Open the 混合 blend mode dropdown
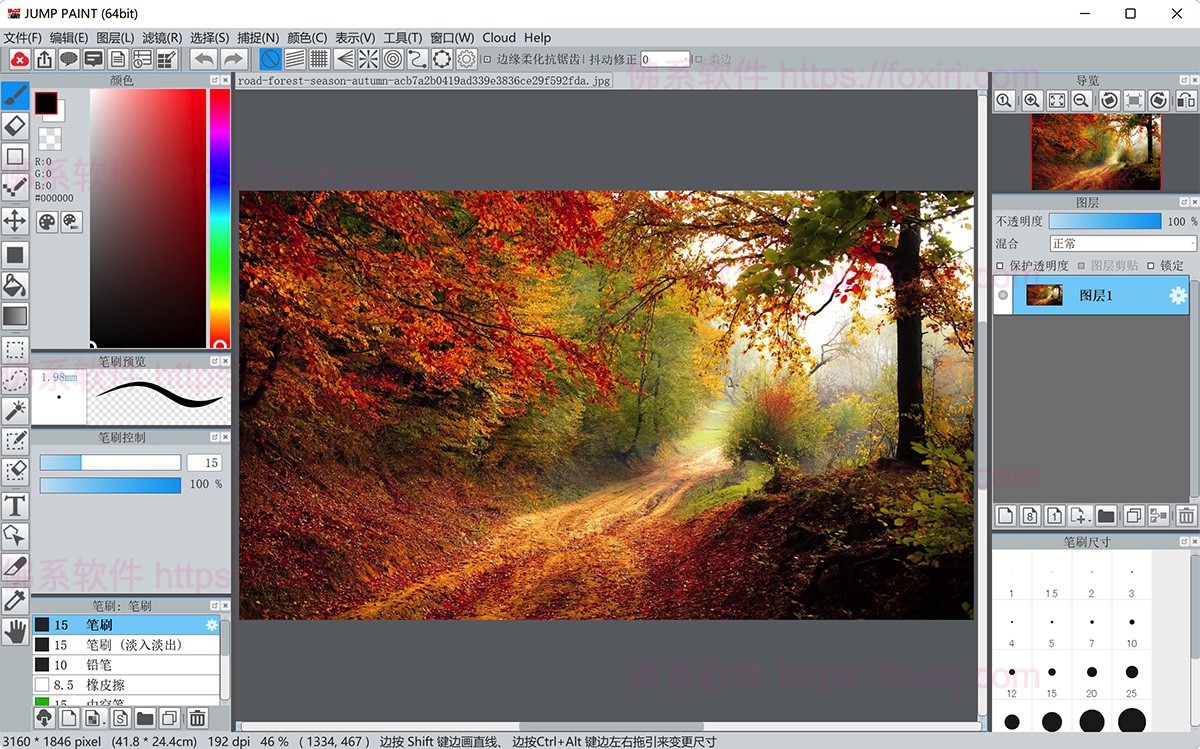Viewport: 1200px width, 749px height. (x=1122, y=243)
